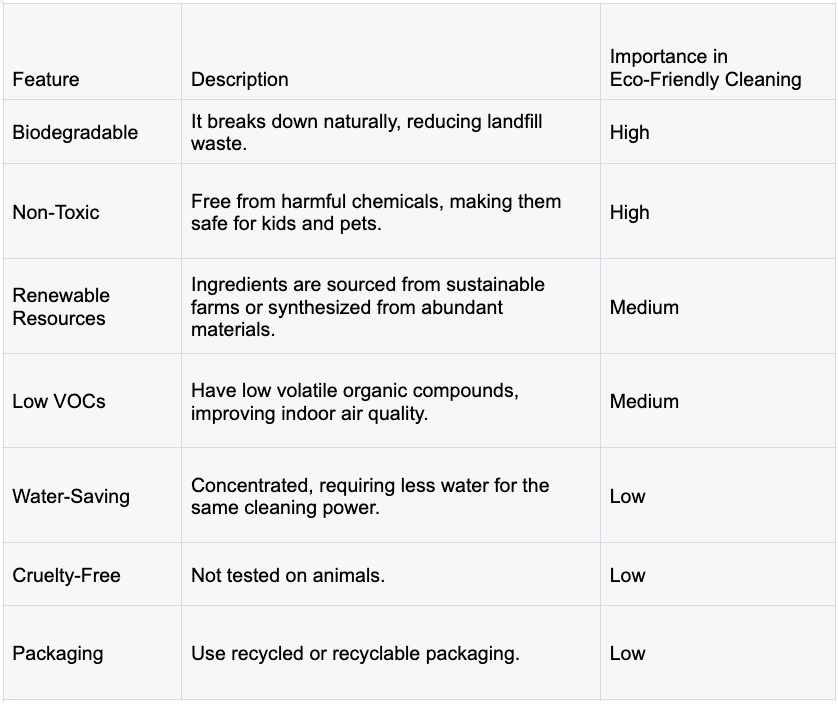Click the 'Ingredients are sourced' description cell
The width and height of the screenshot is (838, 706).
pyautogui.click(x=391, y=306)
